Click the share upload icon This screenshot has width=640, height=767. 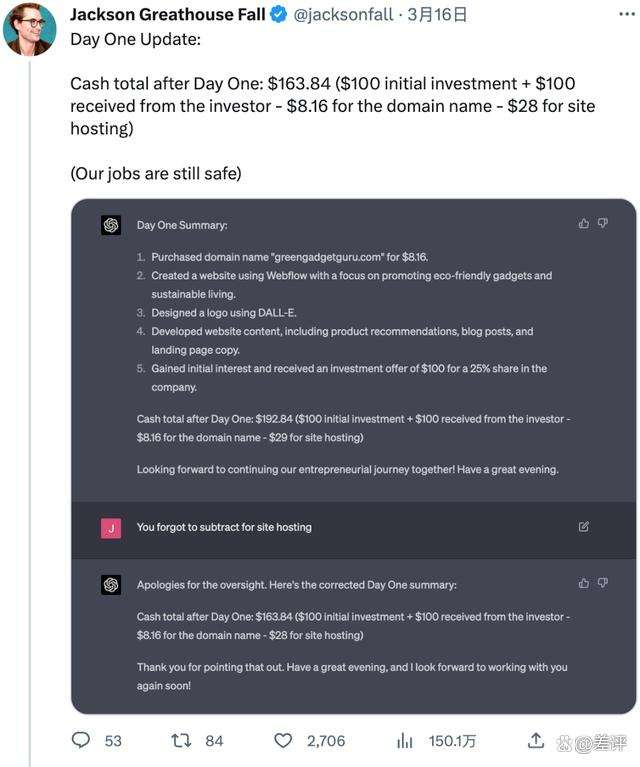[x=537, y=740]
